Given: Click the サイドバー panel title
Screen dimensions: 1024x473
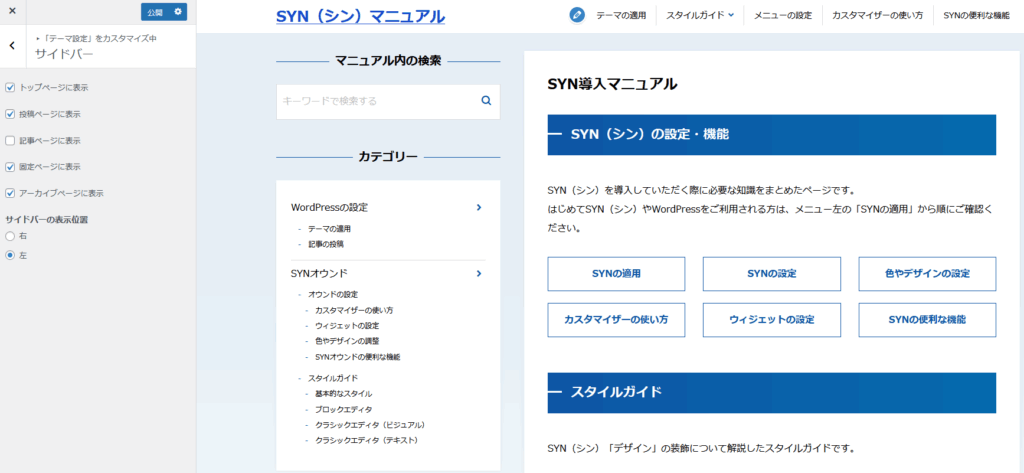Looking at the screenshot, I should [x=64, y=54].
